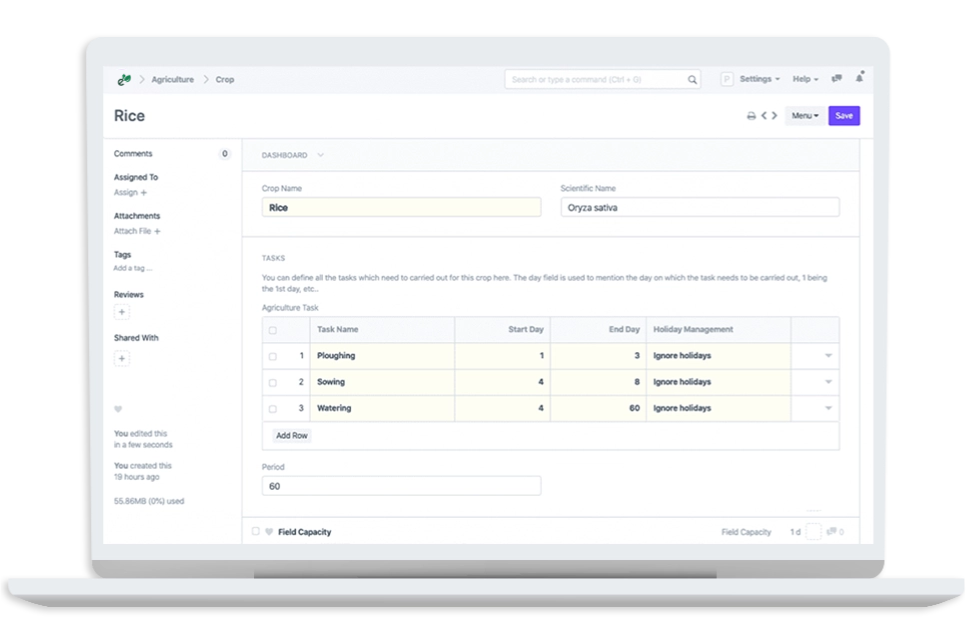966x619 pixels.
Task: Click Sowing row Ignore holidays cell
Action: pyautogui.click(x=718, y=382)
